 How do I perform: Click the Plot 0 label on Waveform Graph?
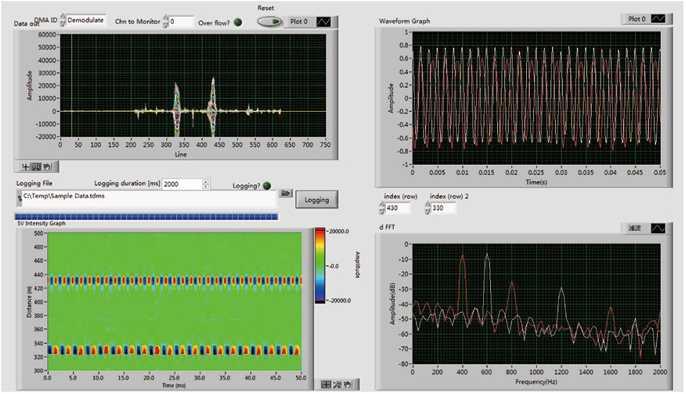pyautogui.click(x=636, y=19)
